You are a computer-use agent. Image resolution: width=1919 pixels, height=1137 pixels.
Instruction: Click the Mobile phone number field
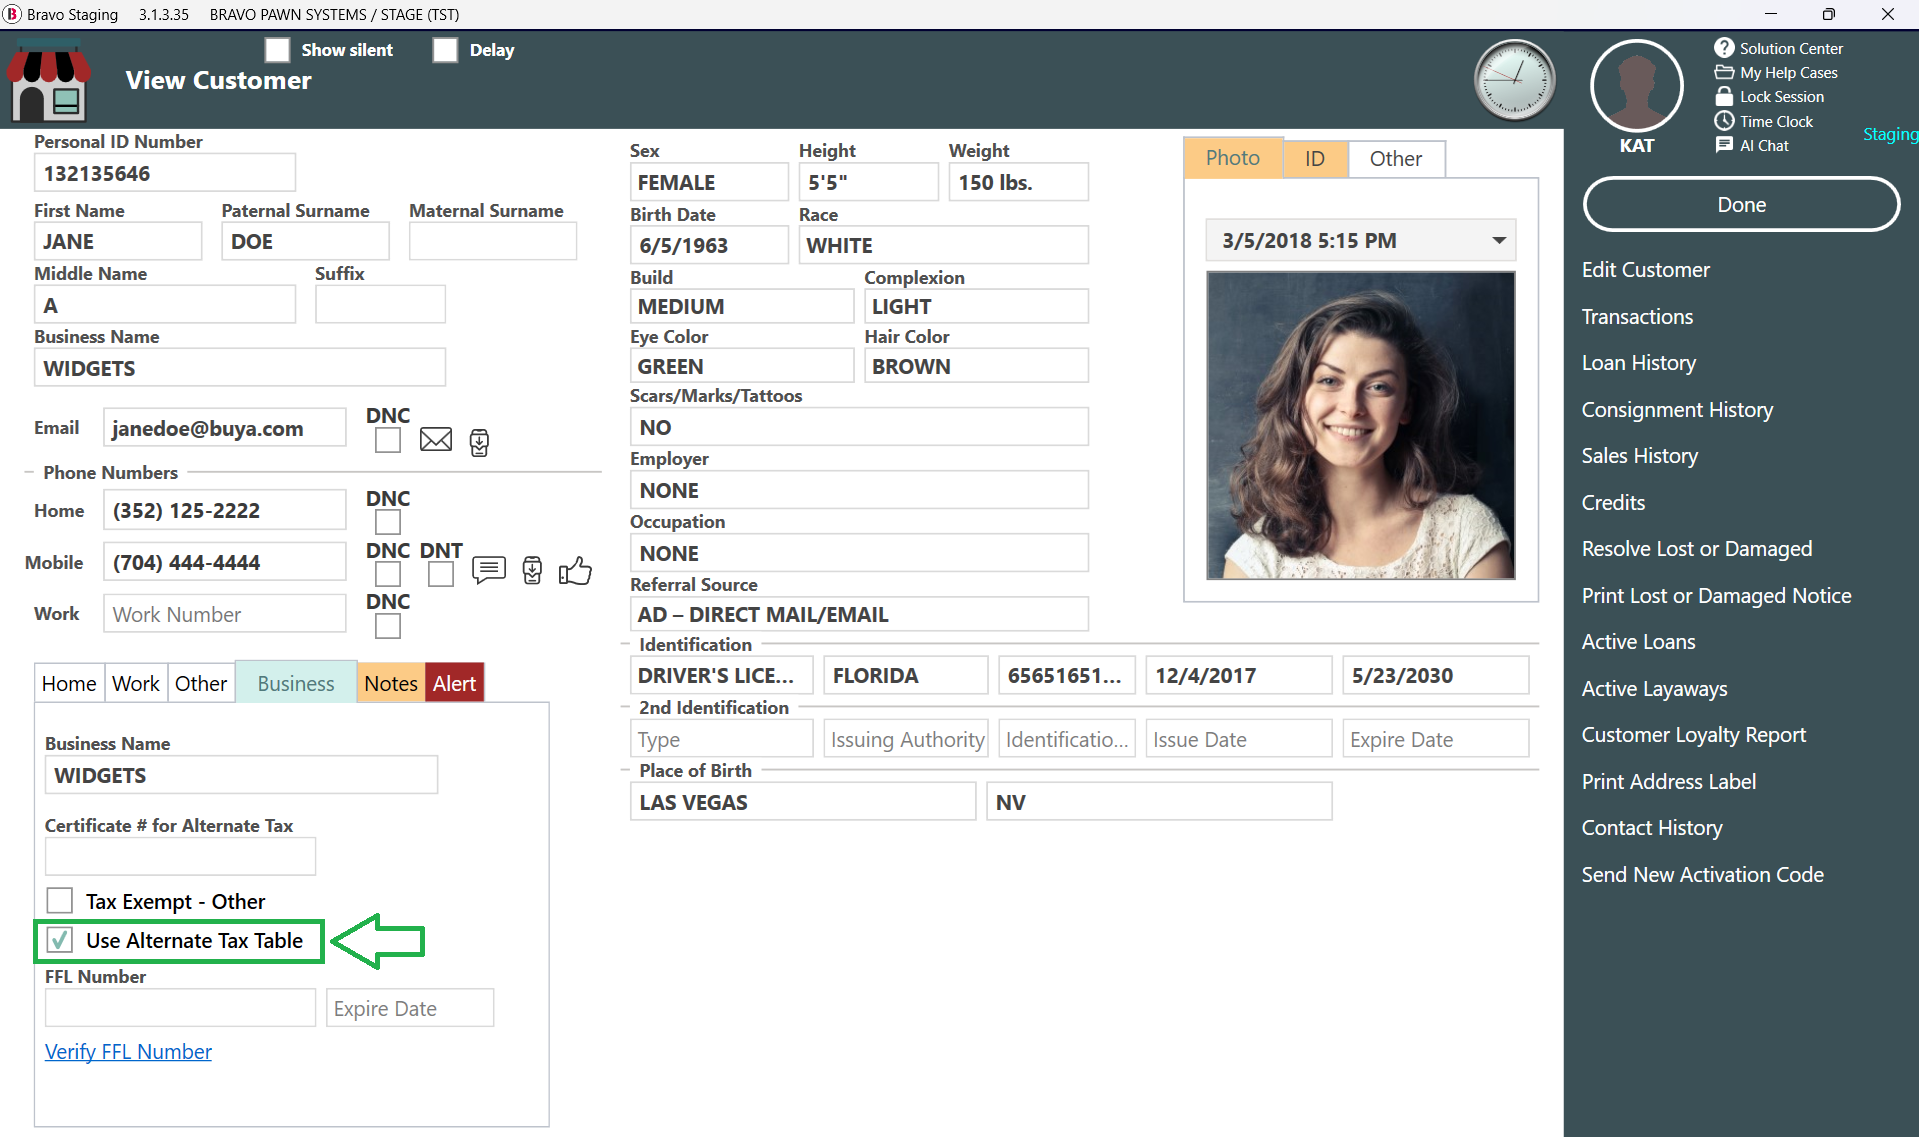(225, 562)
